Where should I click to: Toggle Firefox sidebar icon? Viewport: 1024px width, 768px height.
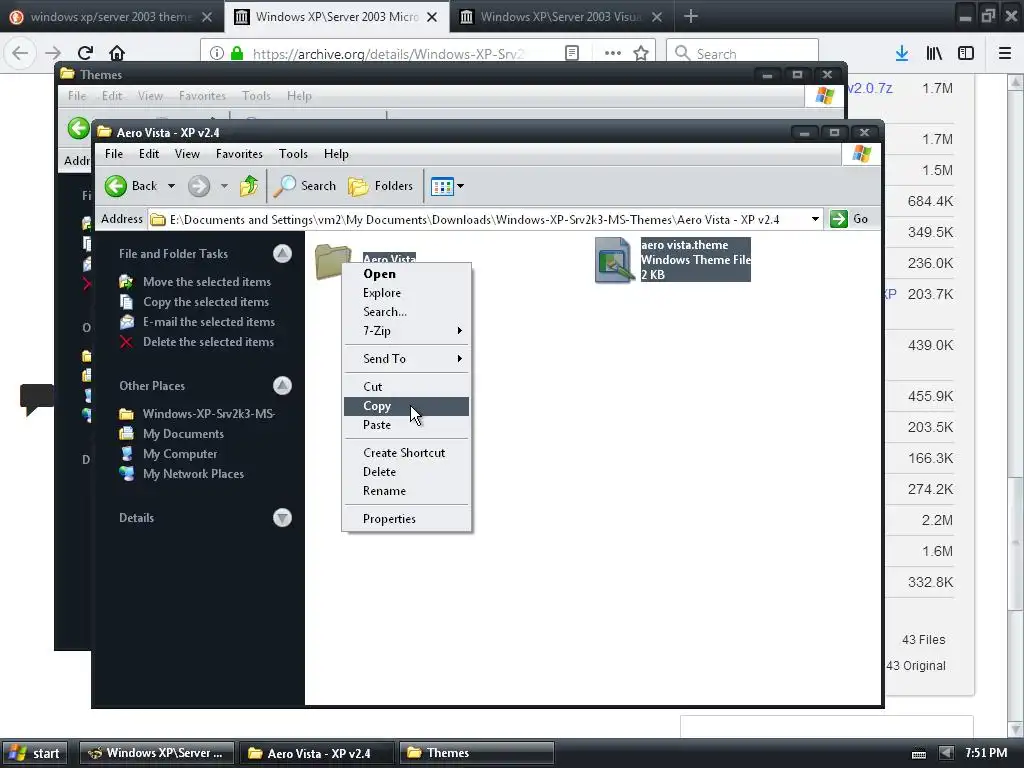coord(966,54)
